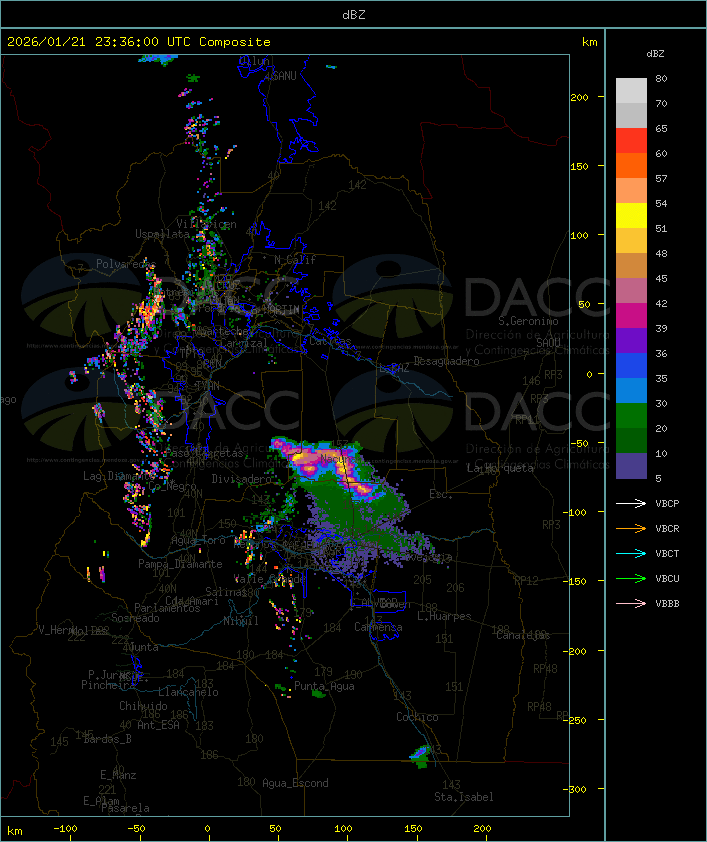
Task: Click the VBCU legend label
Action: 667,578
